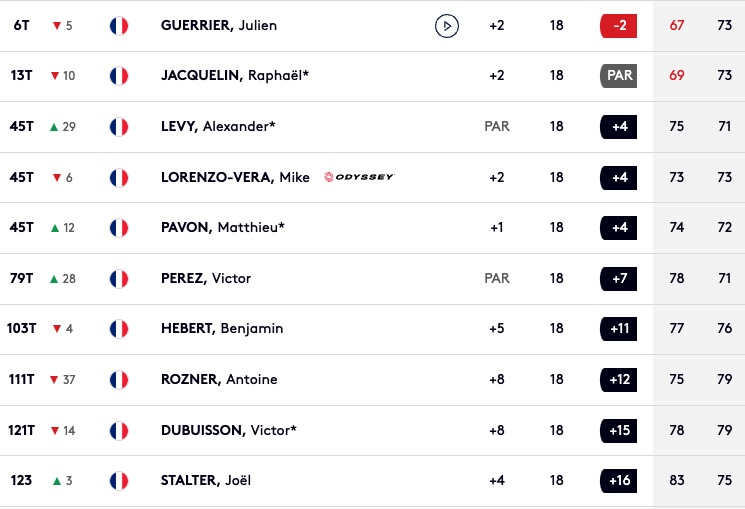This screenshot has width=745, height=509.
Task: Open player profile for LEVY, Alexander
Action: [x=218, y=126]
